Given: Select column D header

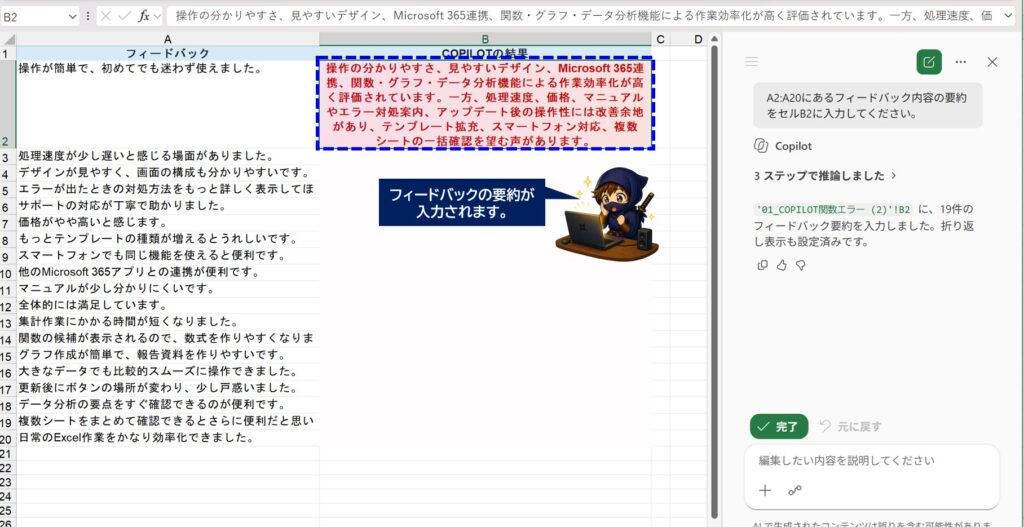Looking at the screenshot, I should click(698, 39).
